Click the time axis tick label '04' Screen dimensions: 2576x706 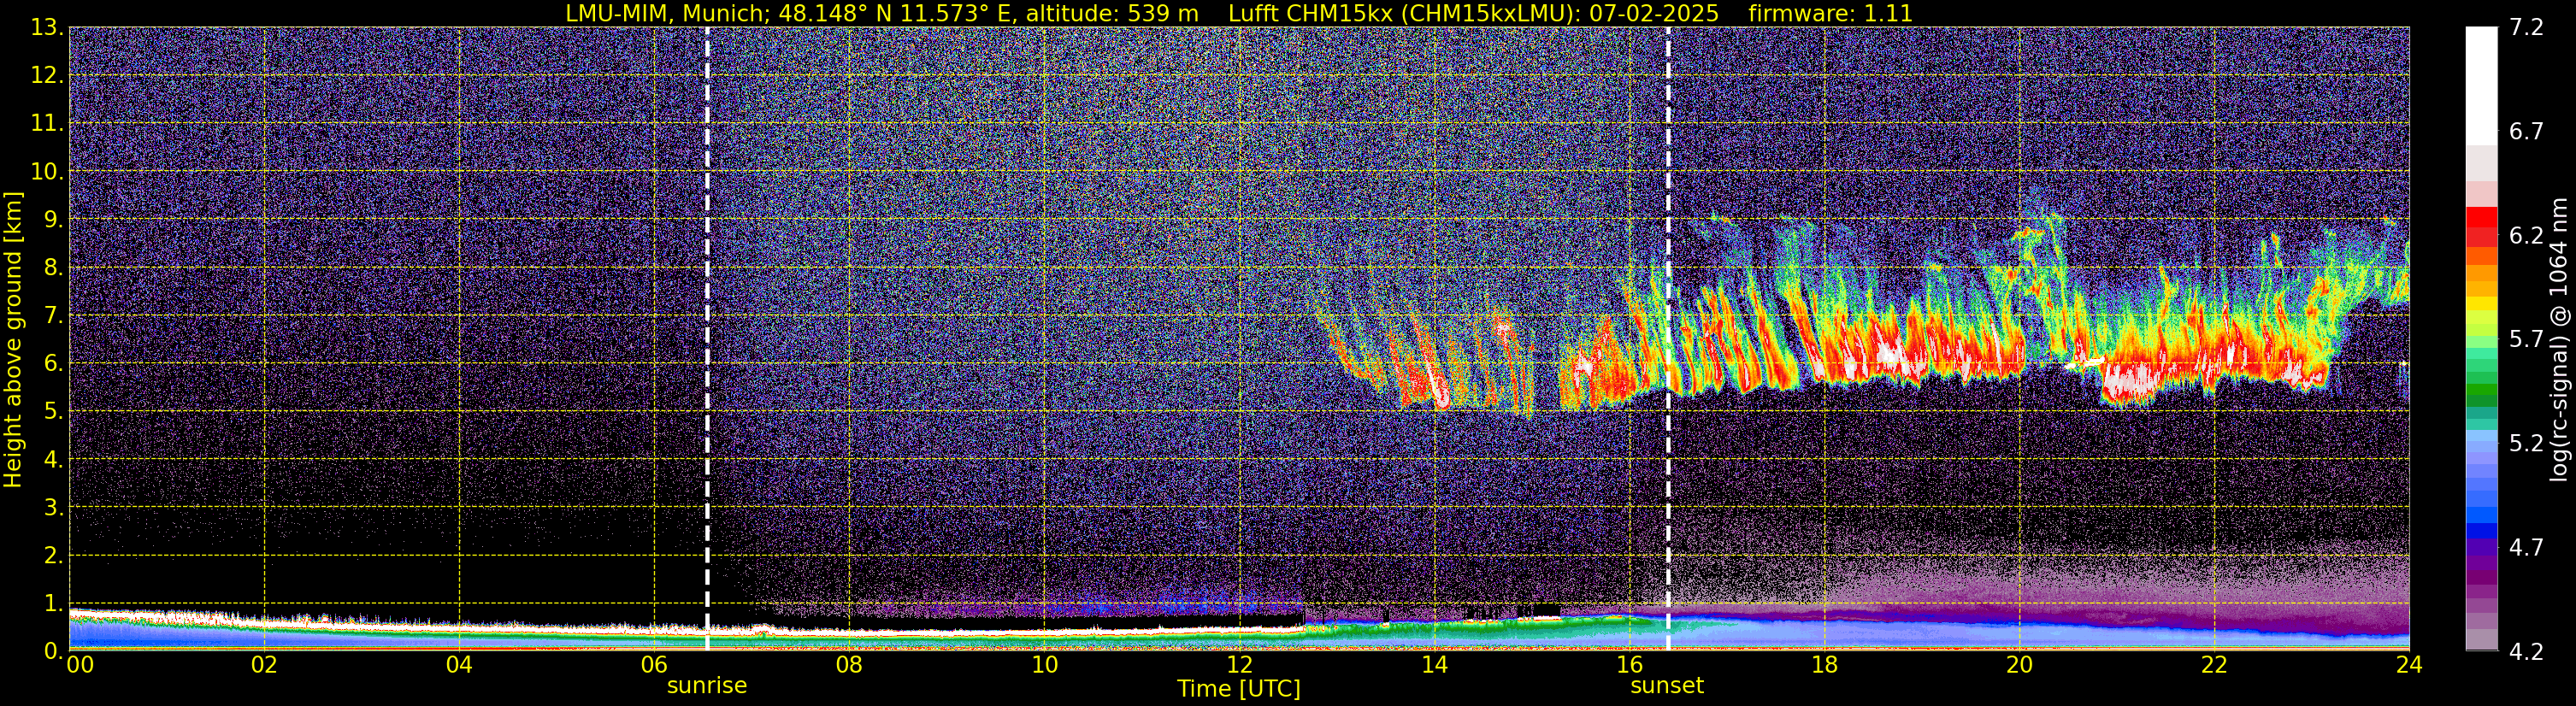(x=459, y=665)
